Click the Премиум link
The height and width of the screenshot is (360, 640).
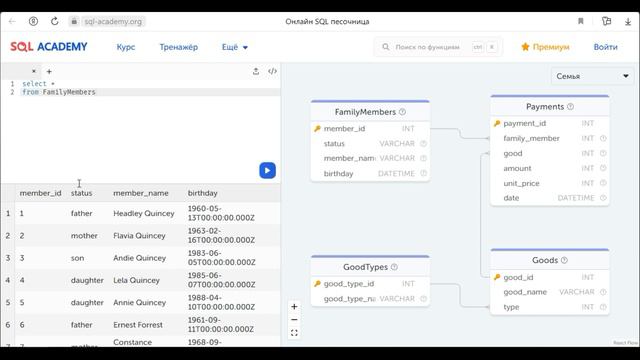click(x=545, y=47)
